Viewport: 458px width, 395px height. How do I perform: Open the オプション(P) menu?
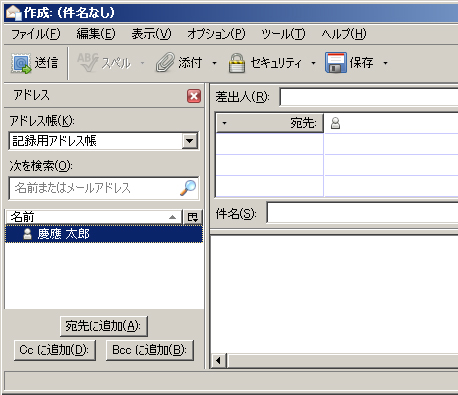216,34
